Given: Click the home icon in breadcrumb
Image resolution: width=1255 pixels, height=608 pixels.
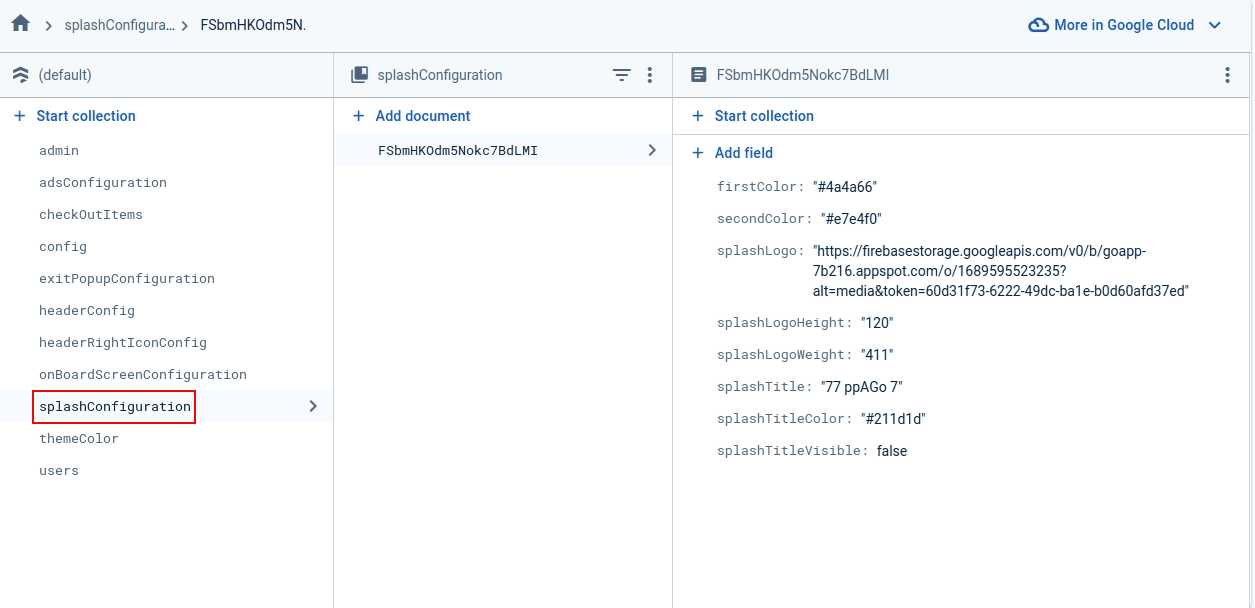Looking at the screenshot, I should [20, 24].
